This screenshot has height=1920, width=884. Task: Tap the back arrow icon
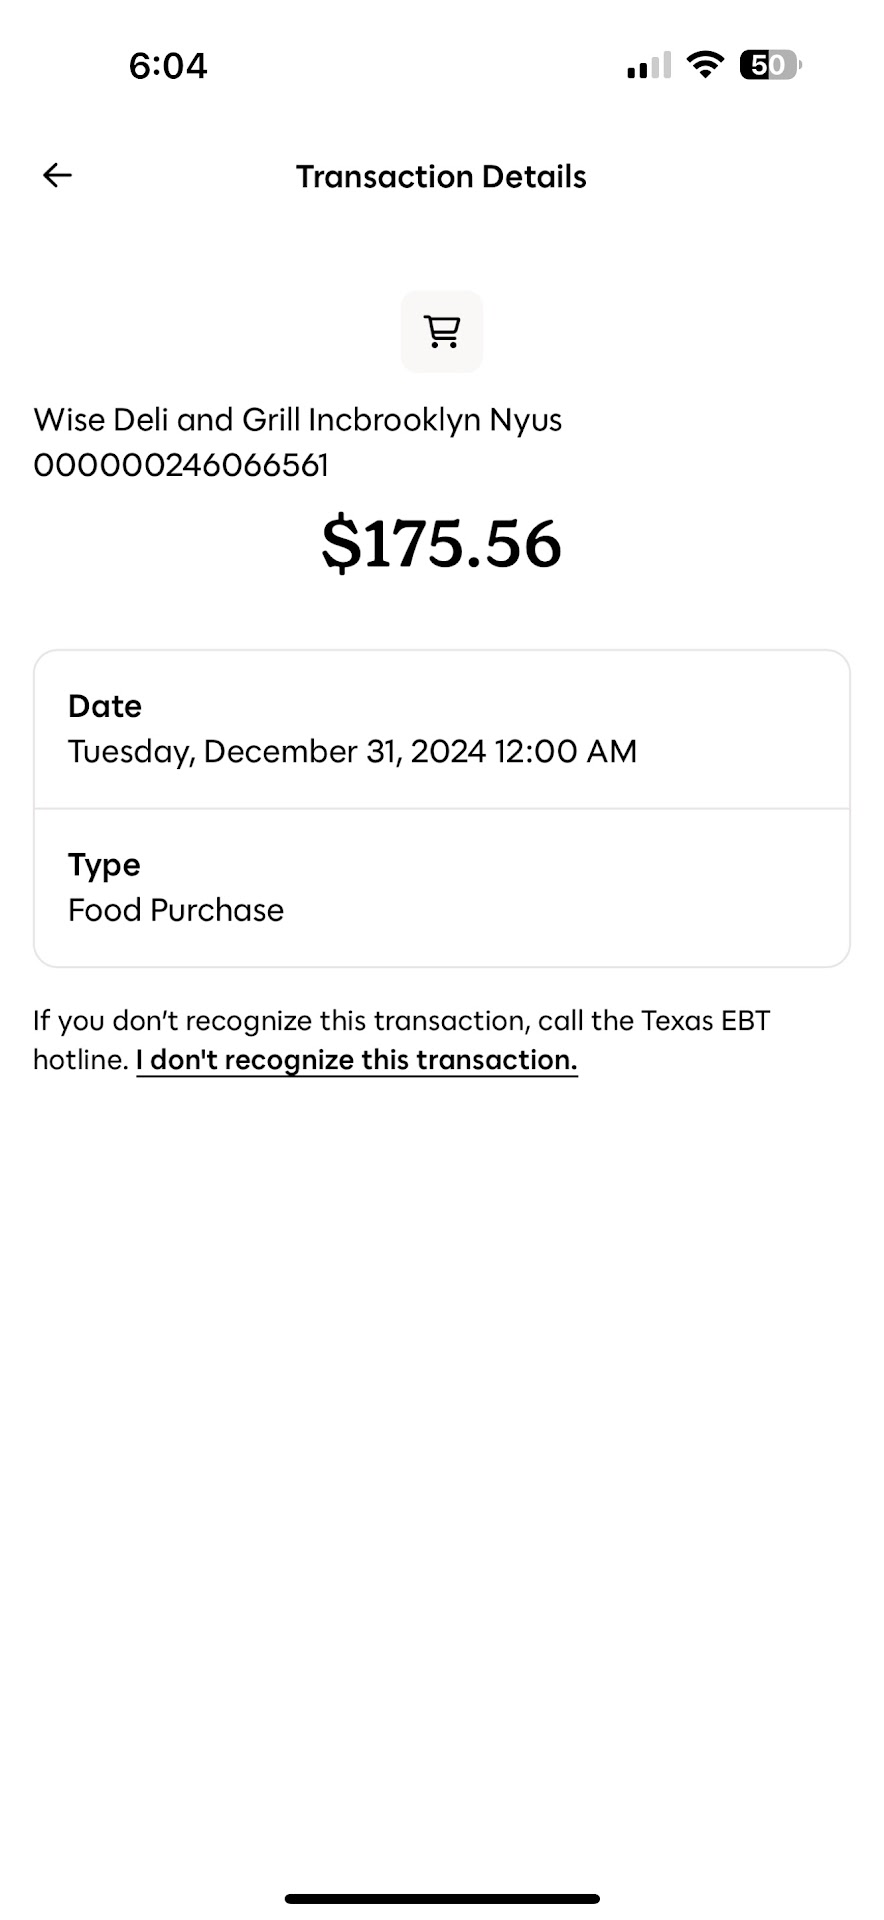coord(57,176)
